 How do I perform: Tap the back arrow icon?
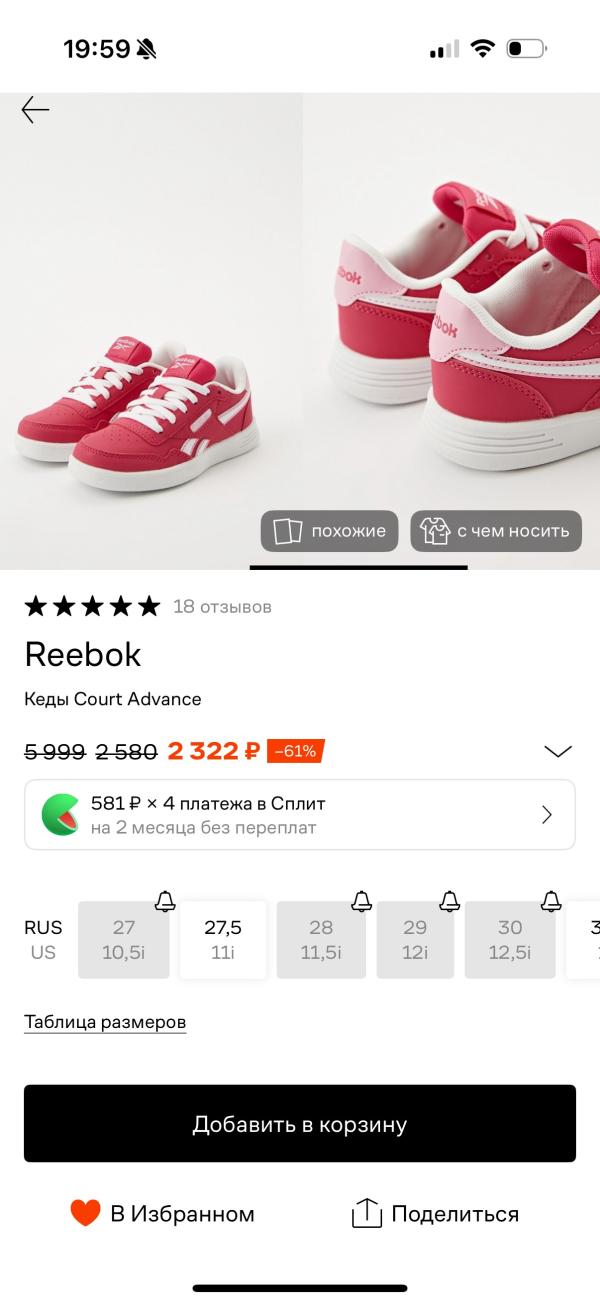point(35,110)
